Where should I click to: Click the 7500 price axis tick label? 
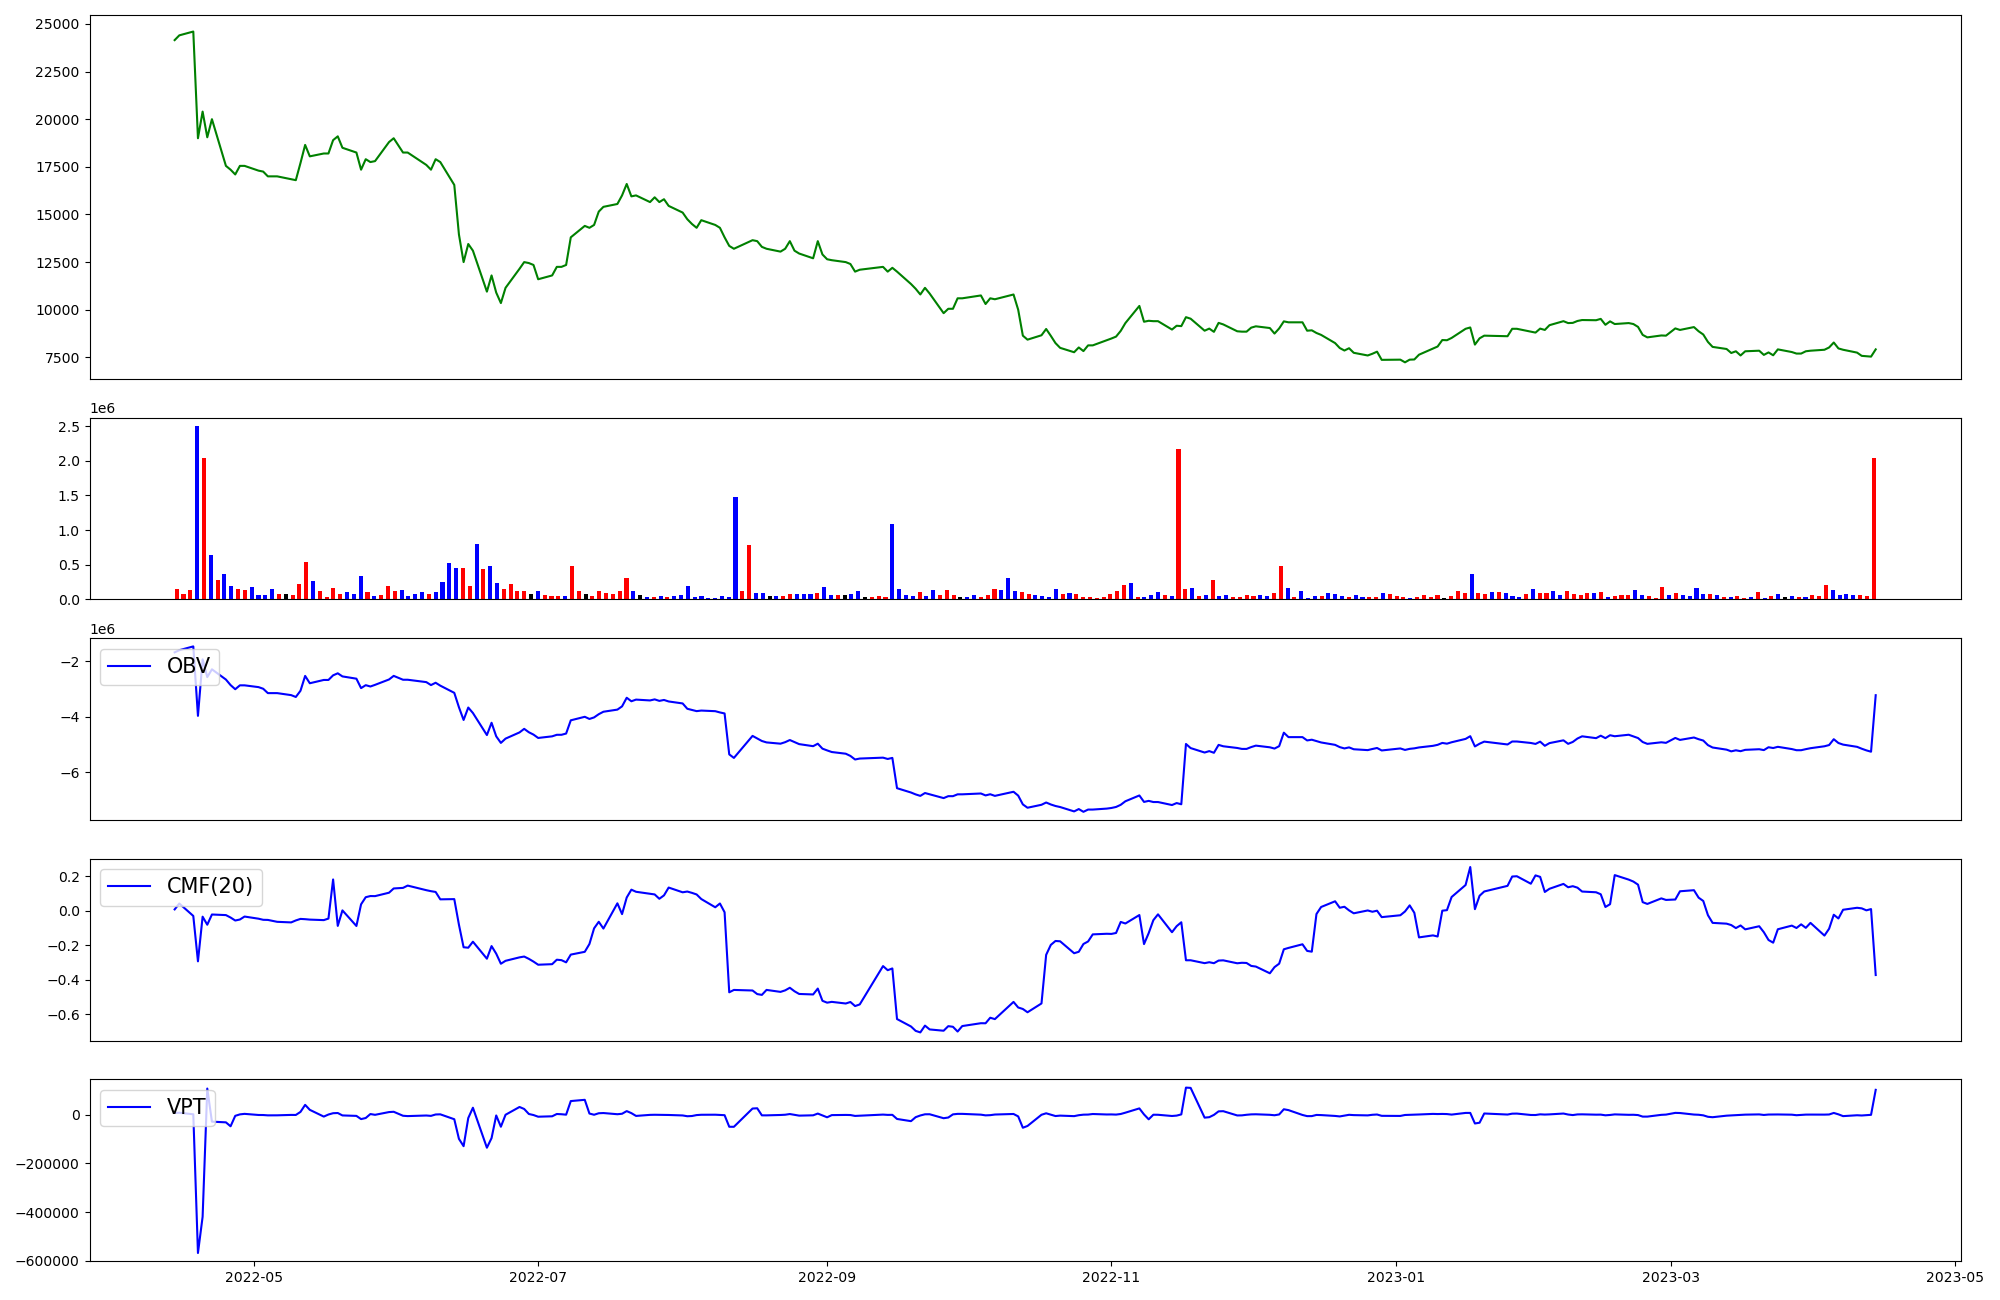point(61,358)
